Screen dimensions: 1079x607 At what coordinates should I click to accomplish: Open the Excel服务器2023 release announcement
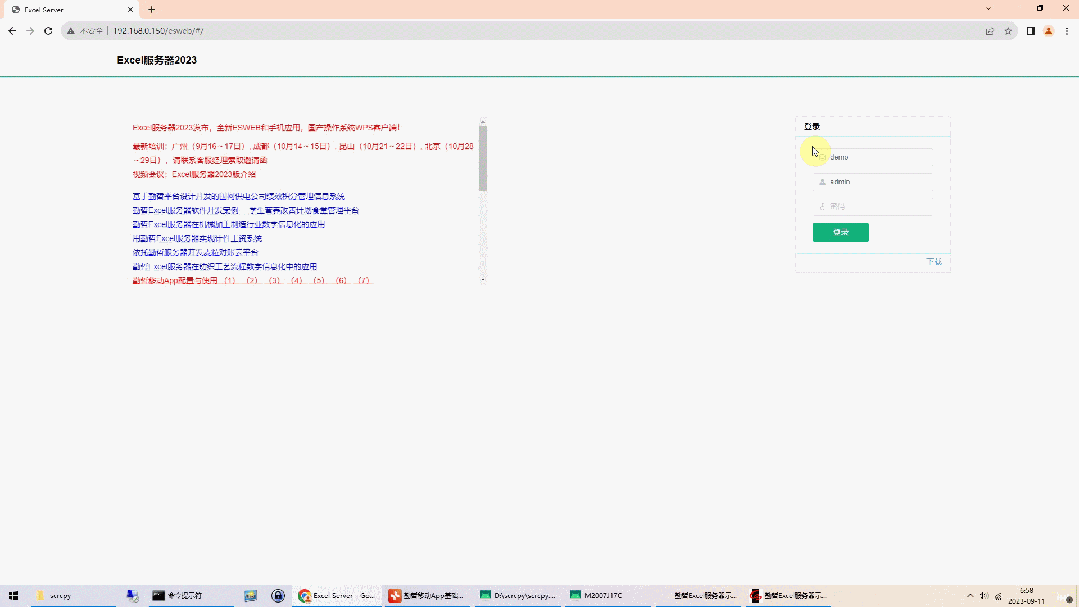pos(266,127)
